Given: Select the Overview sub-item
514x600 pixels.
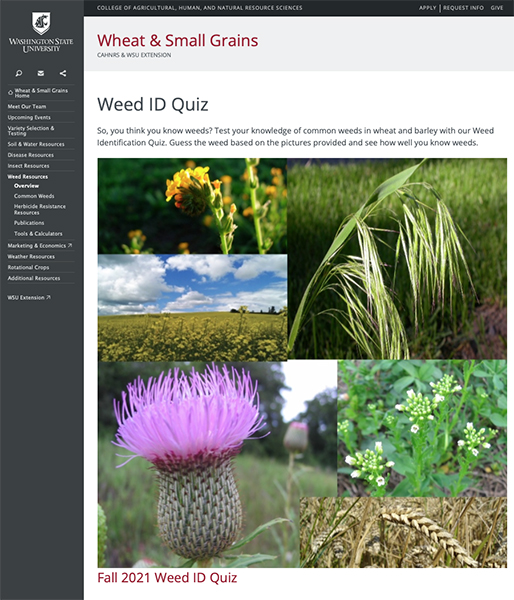Looking at the screenshot, I should pos(26,186).
